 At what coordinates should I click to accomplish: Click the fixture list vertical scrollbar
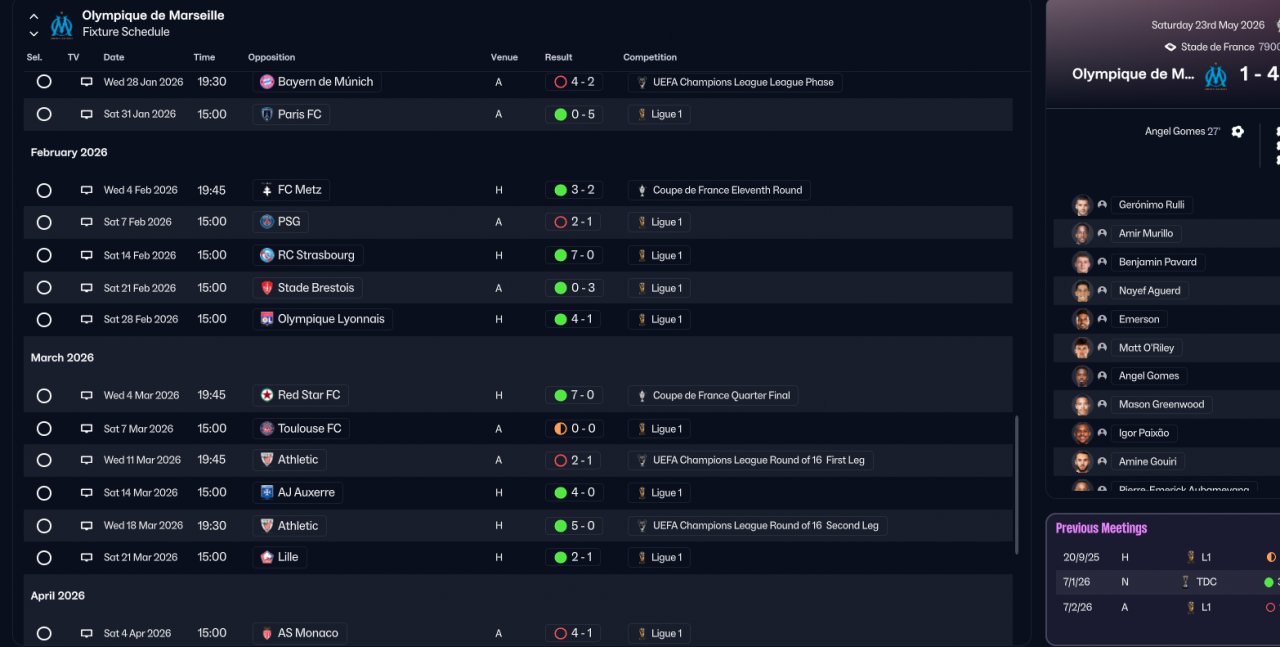pos(1017,485)
